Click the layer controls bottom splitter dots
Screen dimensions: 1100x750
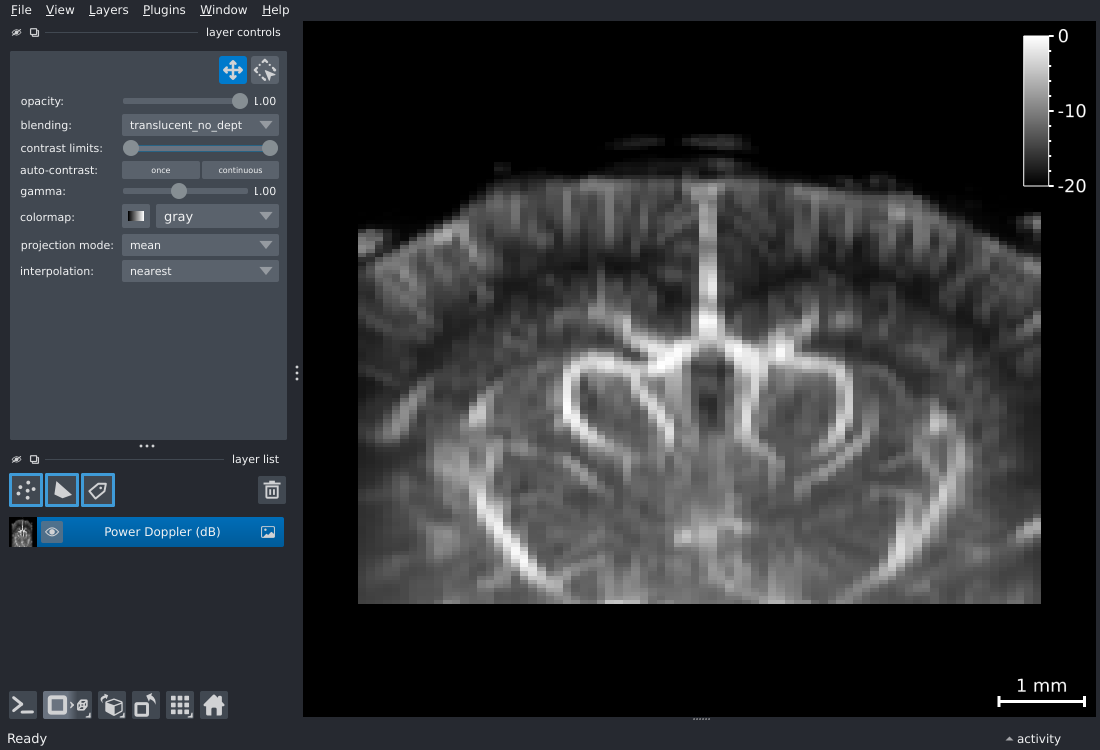coord(147,446)
